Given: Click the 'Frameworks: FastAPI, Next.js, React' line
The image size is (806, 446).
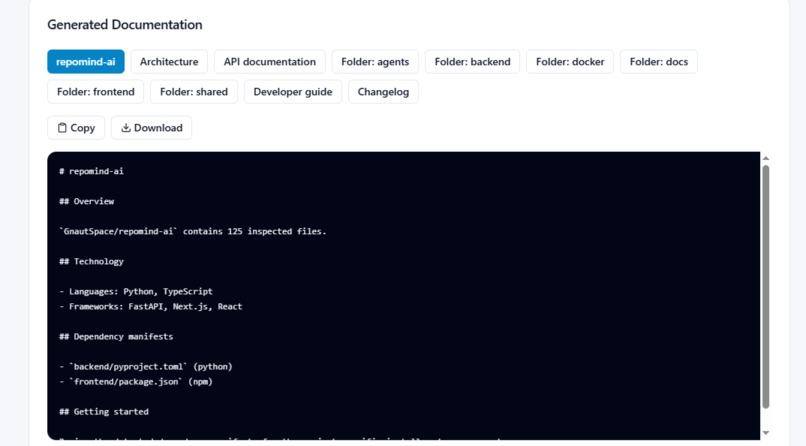Looking at the screenshot, I should pyautogui.click(x=150, y=306).
